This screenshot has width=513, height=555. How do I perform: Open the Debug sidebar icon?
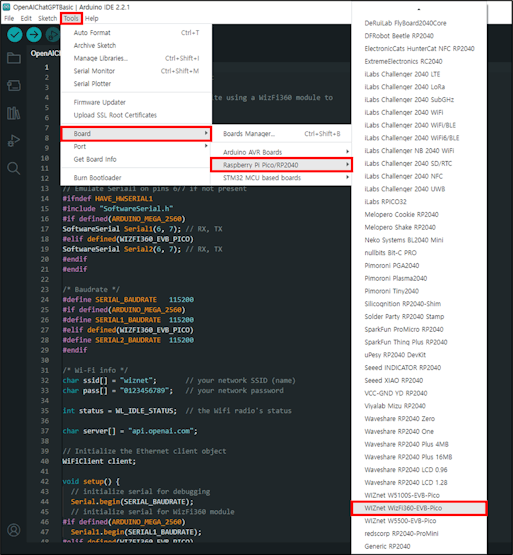(14, 141)
